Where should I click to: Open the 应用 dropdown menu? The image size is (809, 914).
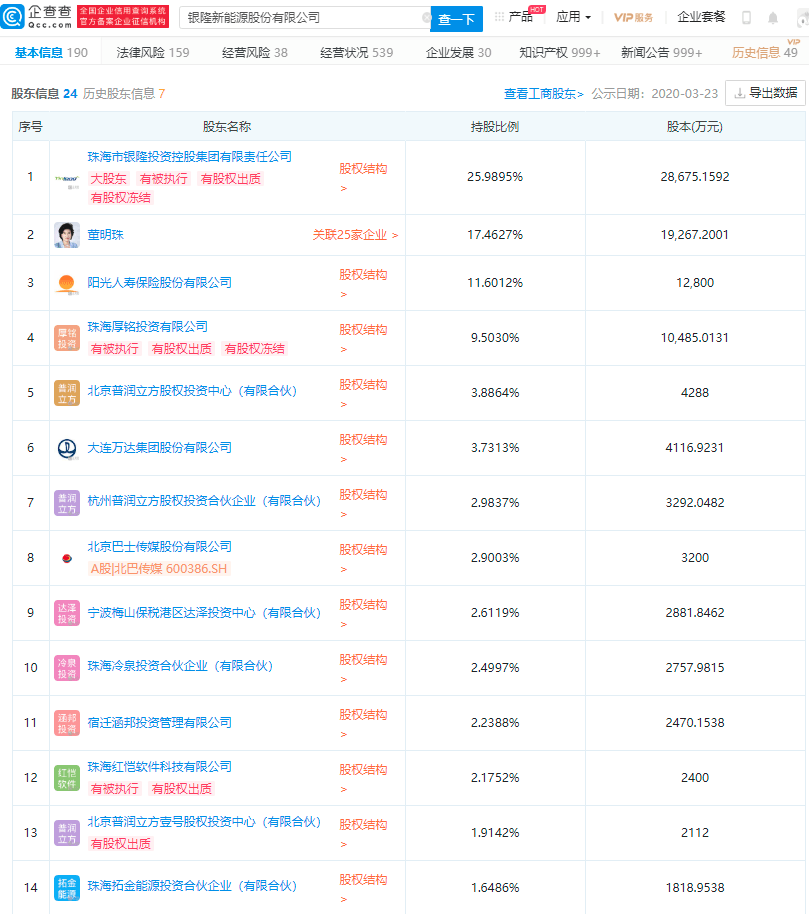coord(574,17)
